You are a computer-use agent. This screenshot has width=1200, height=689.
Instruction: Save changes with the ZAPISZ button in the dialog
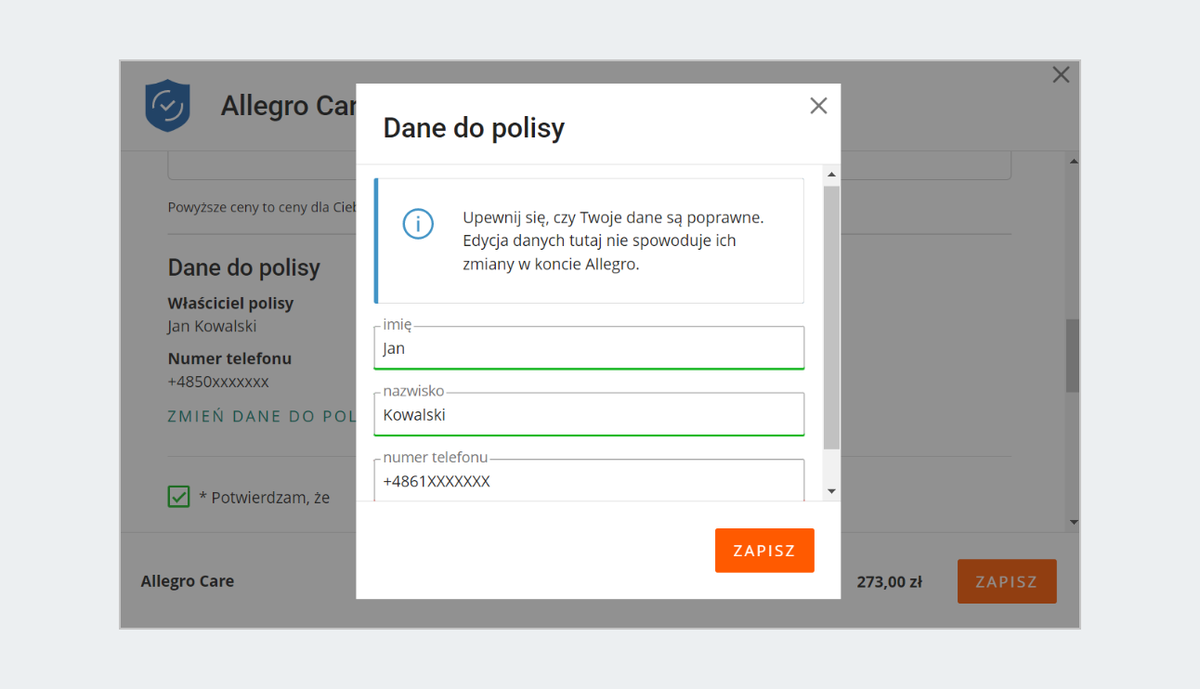point(764,550)
